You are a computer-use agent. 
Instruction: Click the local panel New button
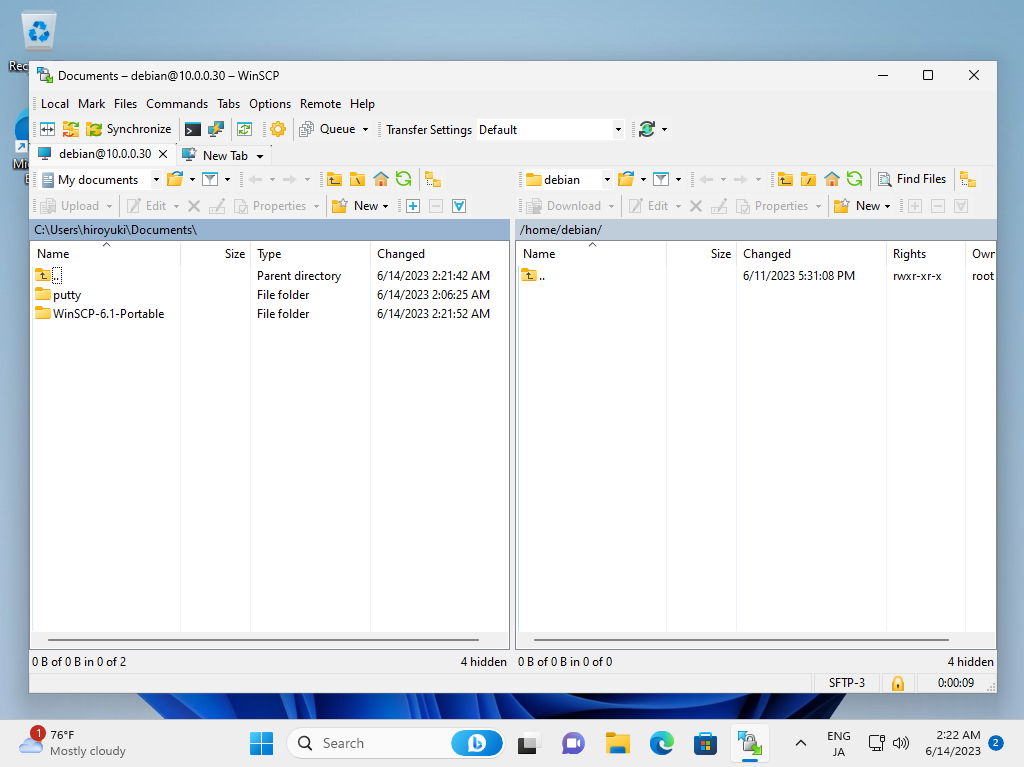click(356, 206)
